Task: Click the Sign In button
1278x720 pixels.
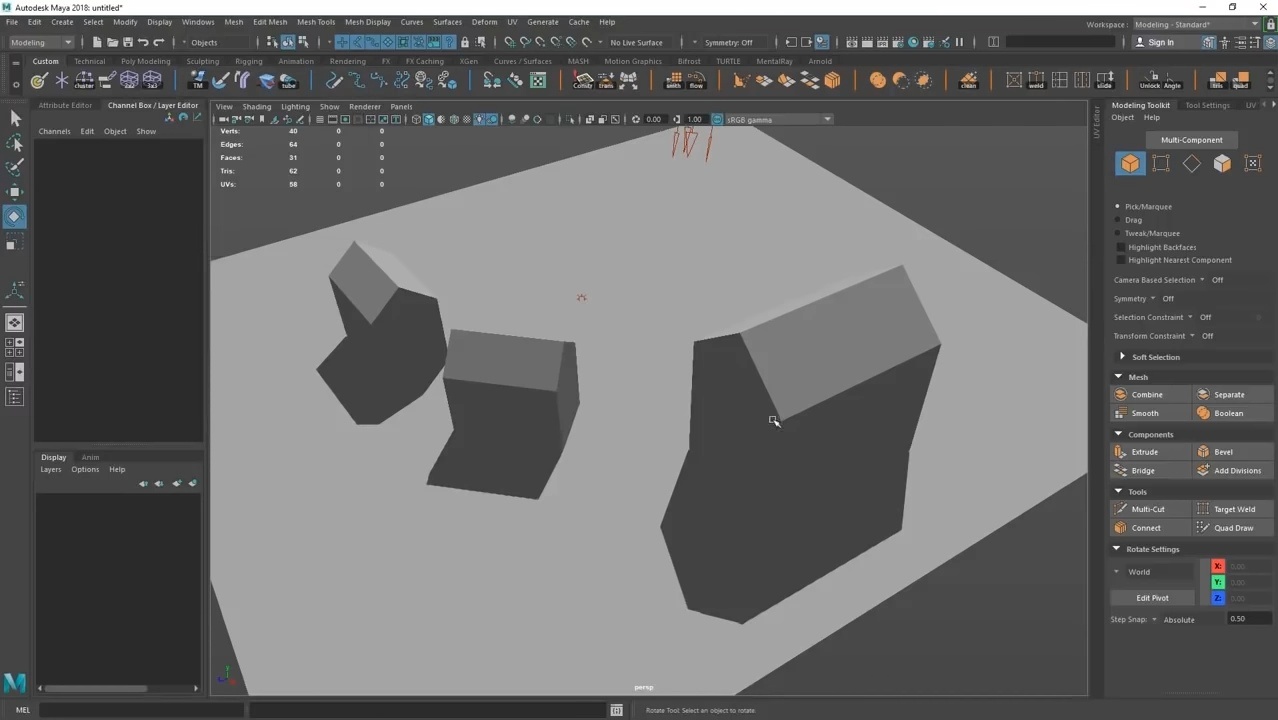Action: coord(1160,42)
